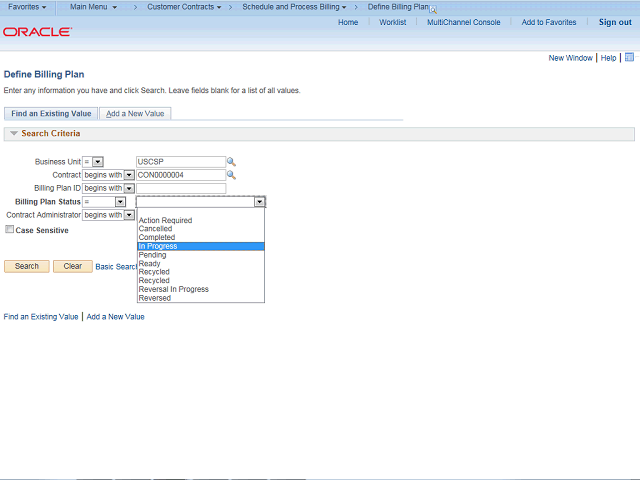Click Define Billing Plan breadcrumb

click(x=398, y=7)
